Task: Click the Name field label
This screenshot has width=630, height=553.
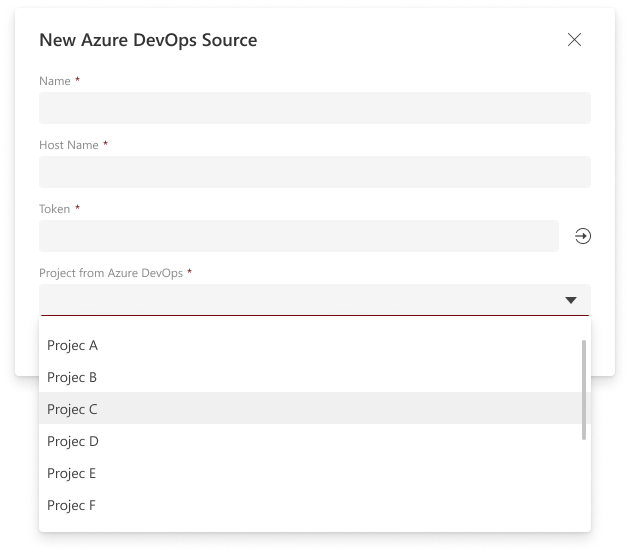Action: pos(55,81)
